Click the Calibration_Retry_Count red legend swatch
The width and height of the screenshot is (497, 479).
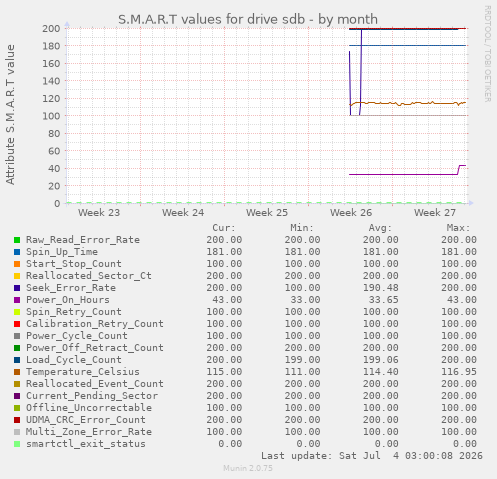(x=17, y=324)
